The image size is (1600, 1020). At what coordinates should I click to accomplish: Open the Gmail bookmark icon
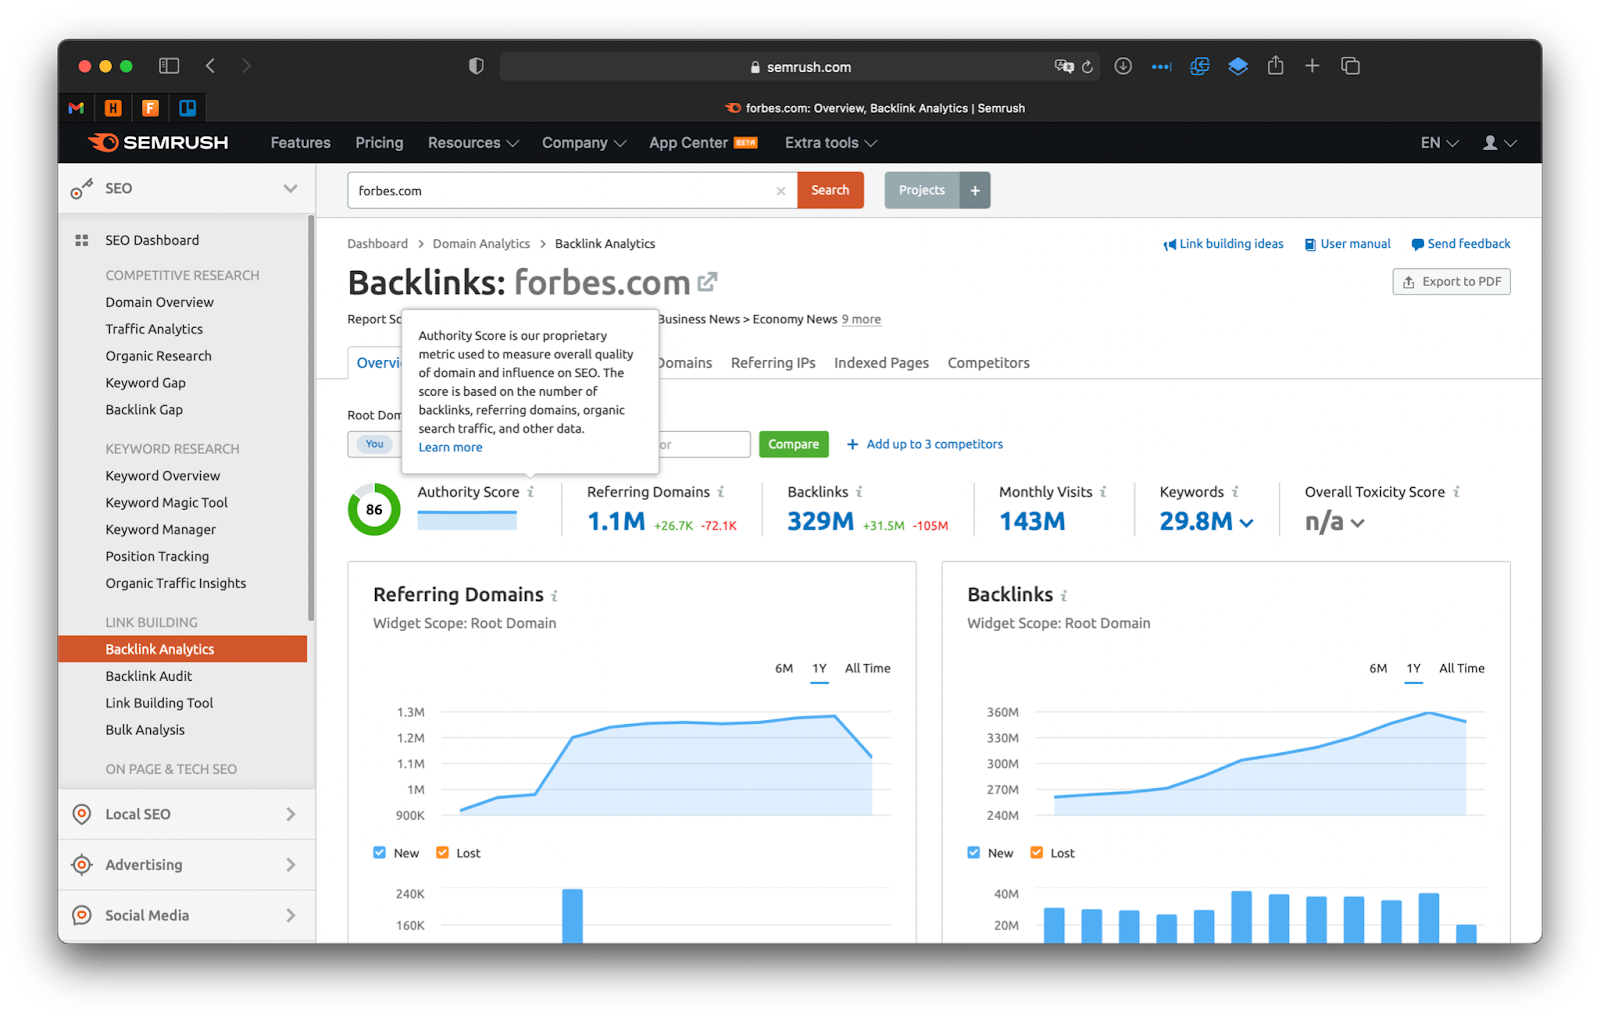coord(76,108)
